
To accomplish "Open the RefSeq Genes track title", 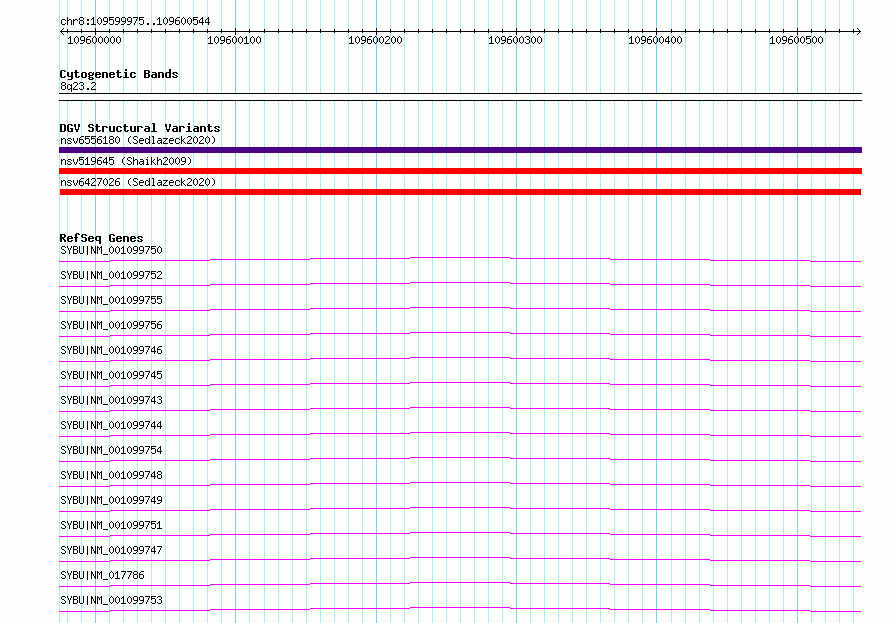I will [x=101, y=238].
